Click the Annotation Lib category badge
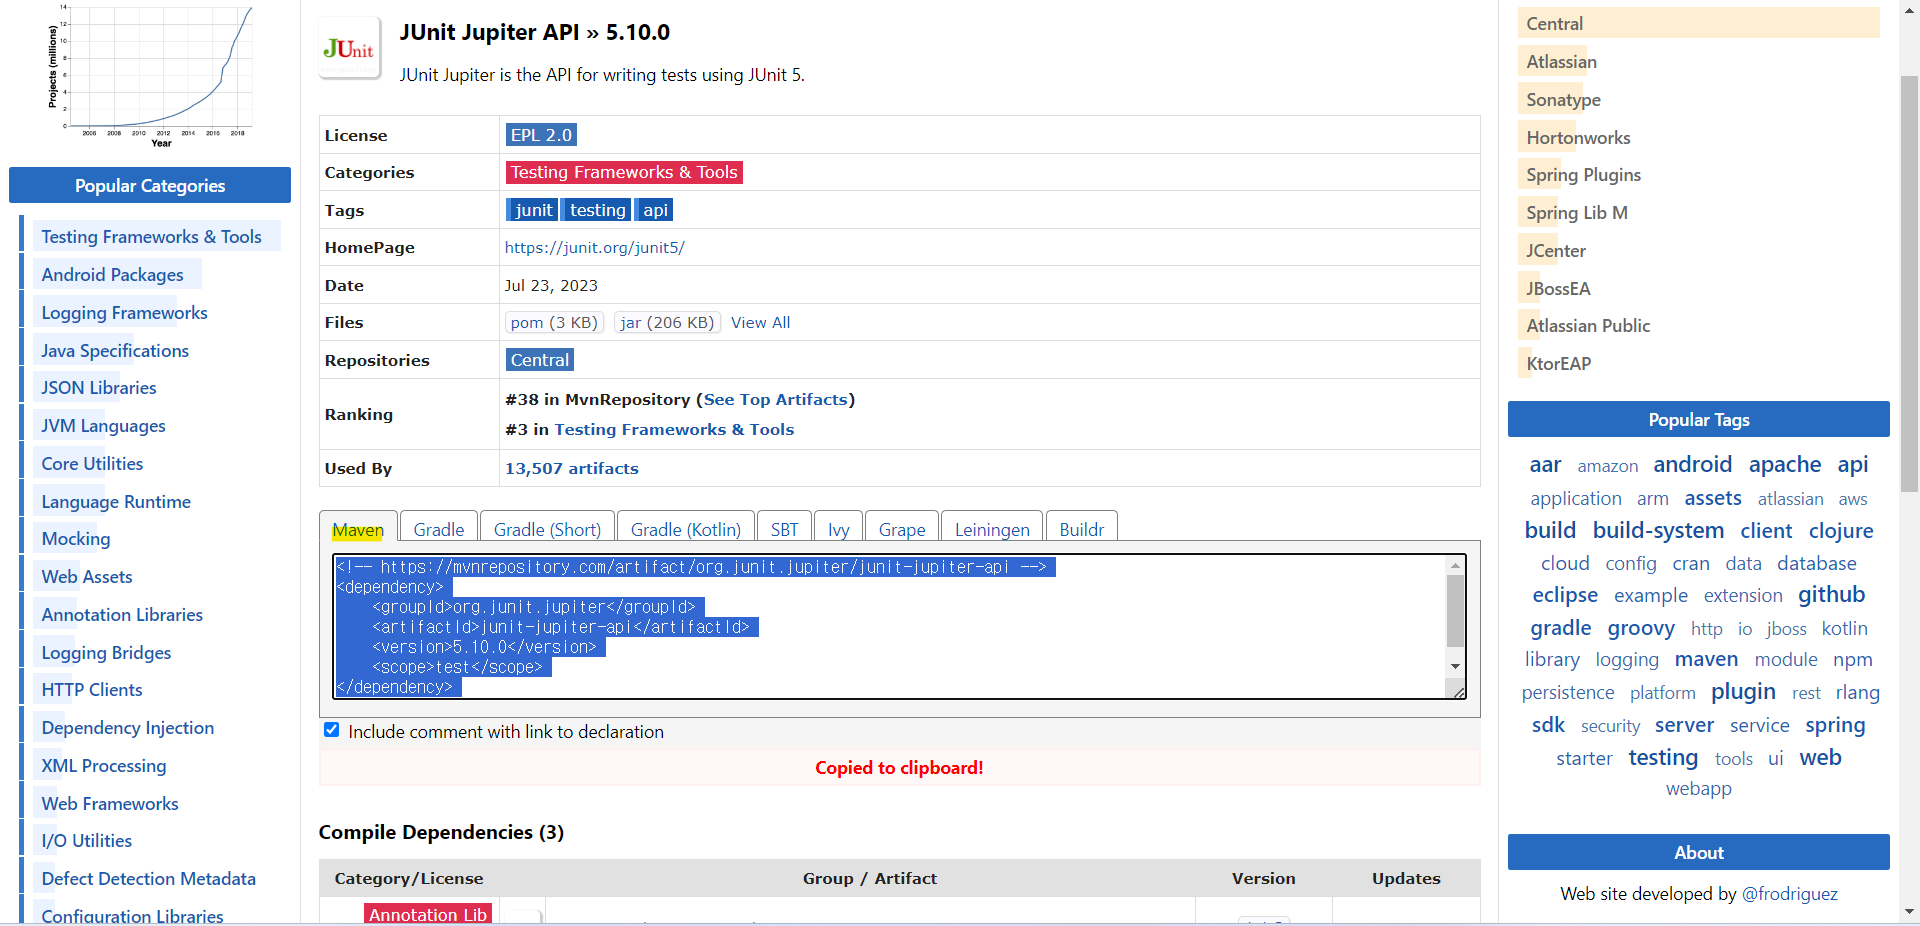 coord(428,914)
